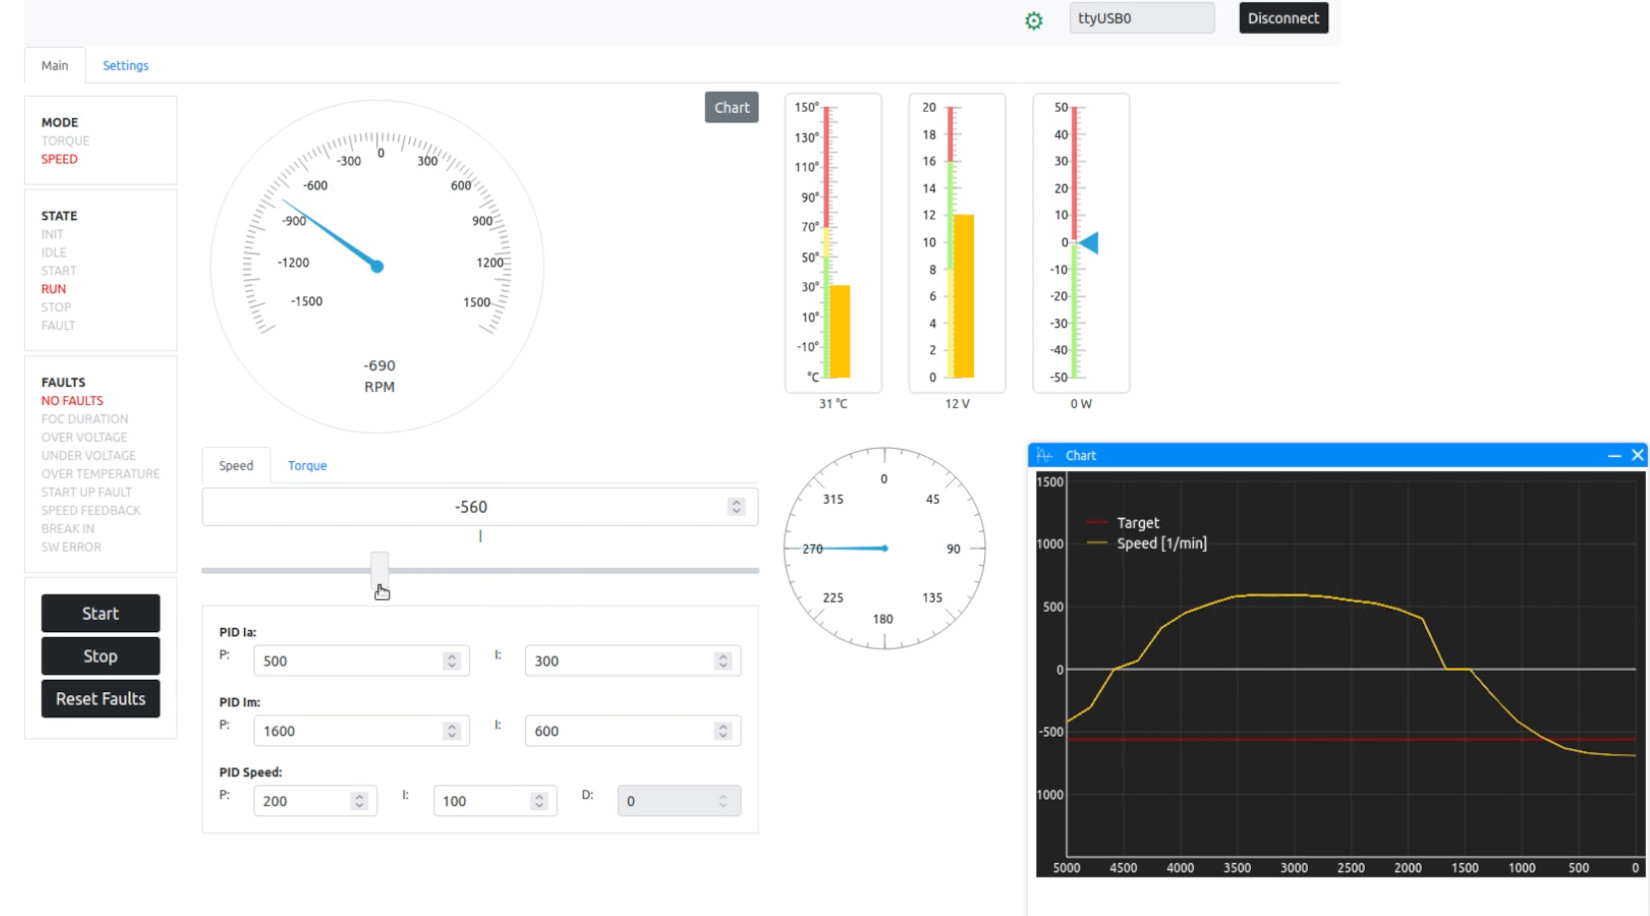This screenshot has width=1650, height=916.
Task: Minimize the Chart window
Action: click(x=1614, y=455)
